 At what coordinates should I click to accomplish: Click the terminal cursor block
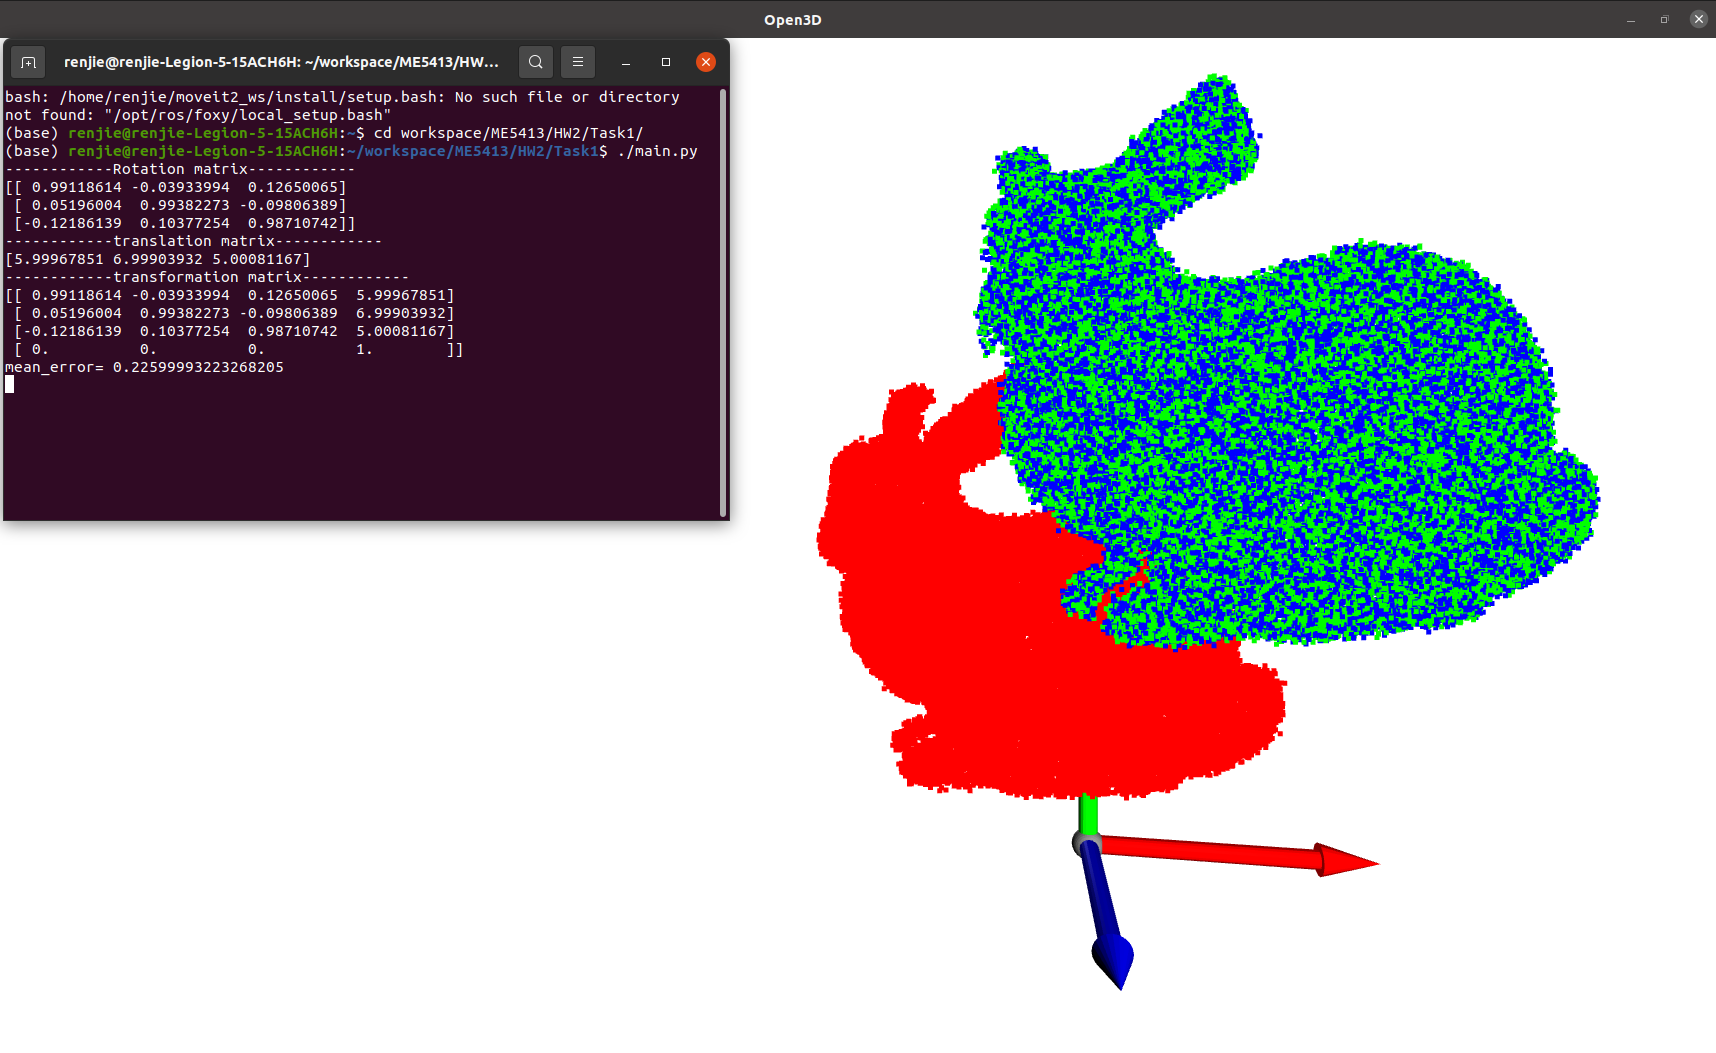pyautogui.click(x=9, y=385)
